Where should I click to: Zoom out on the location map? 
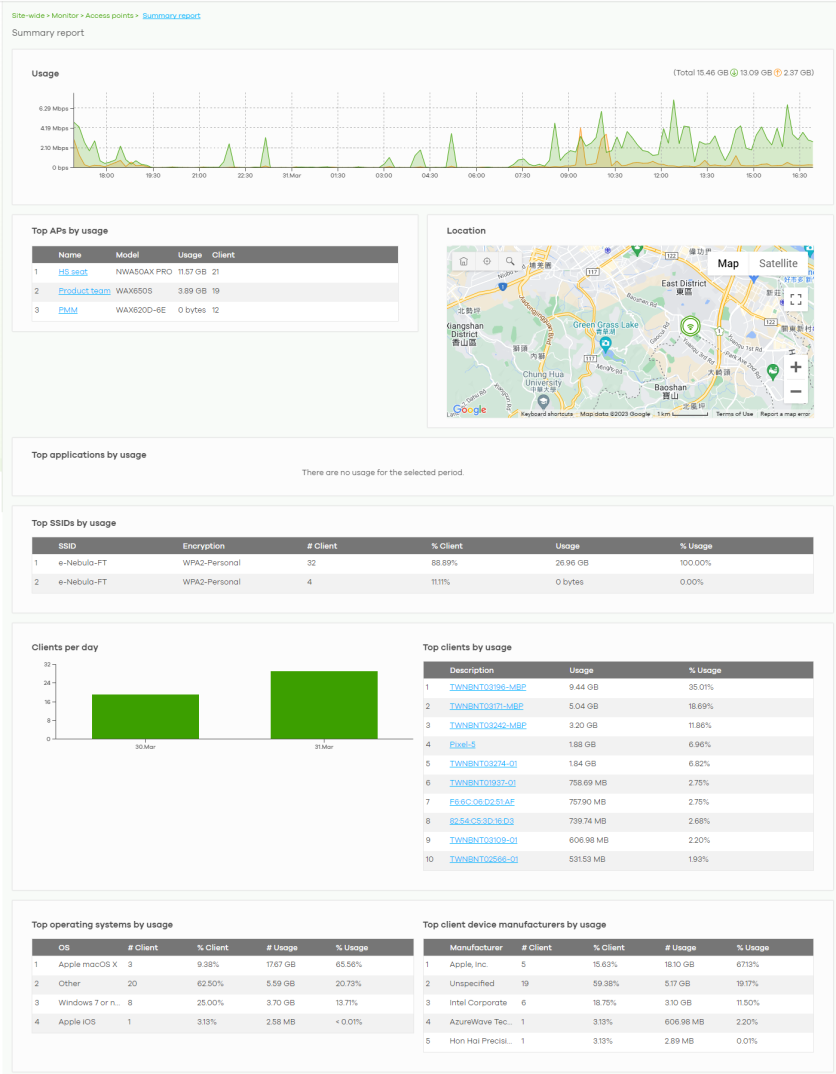pos(795,391)
